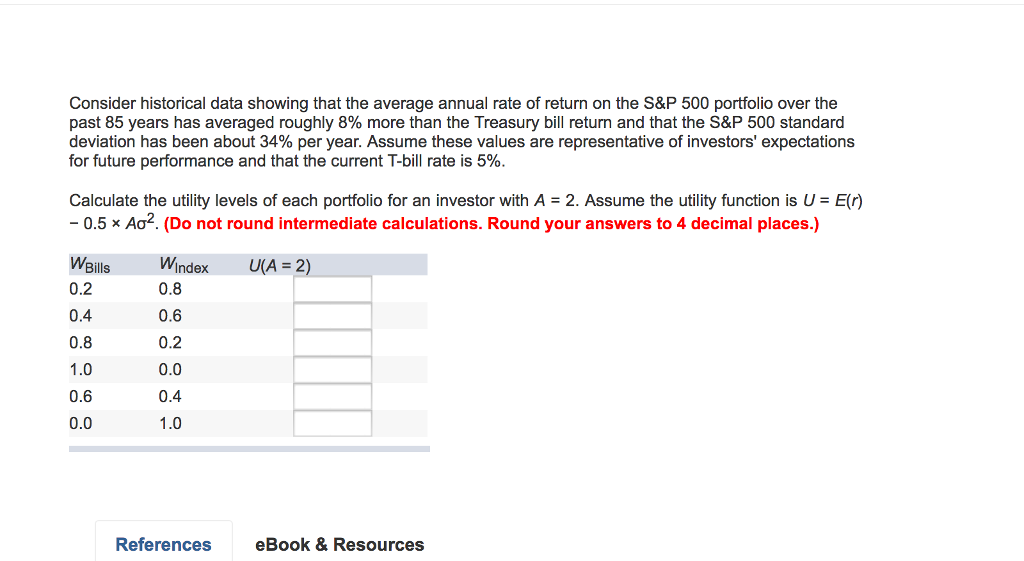Viewport: 1024px width, 561px height.
Task: Click the S&P 500 question paragraph
Action: pos(462,132)
